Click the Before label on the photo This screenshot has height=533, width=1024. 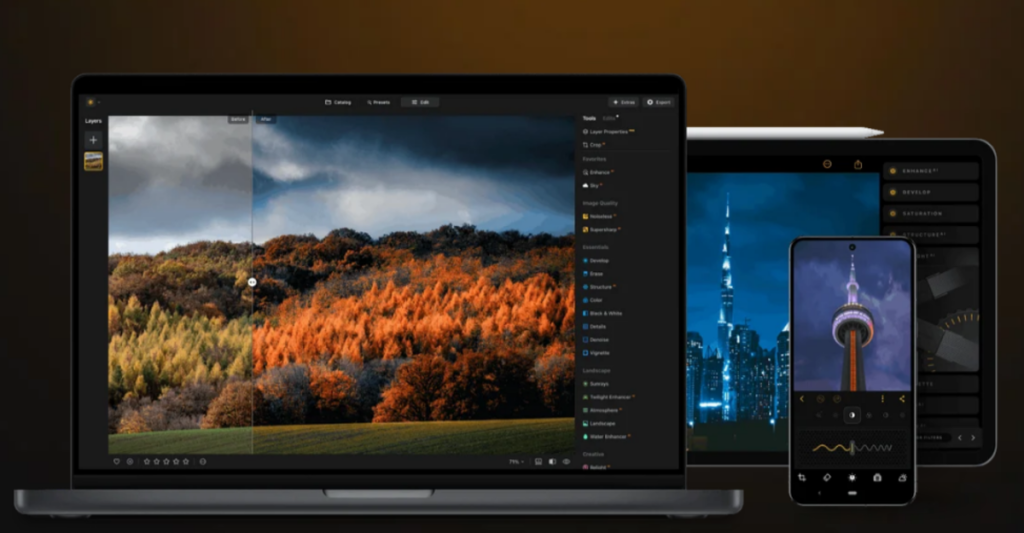[238, 119]
